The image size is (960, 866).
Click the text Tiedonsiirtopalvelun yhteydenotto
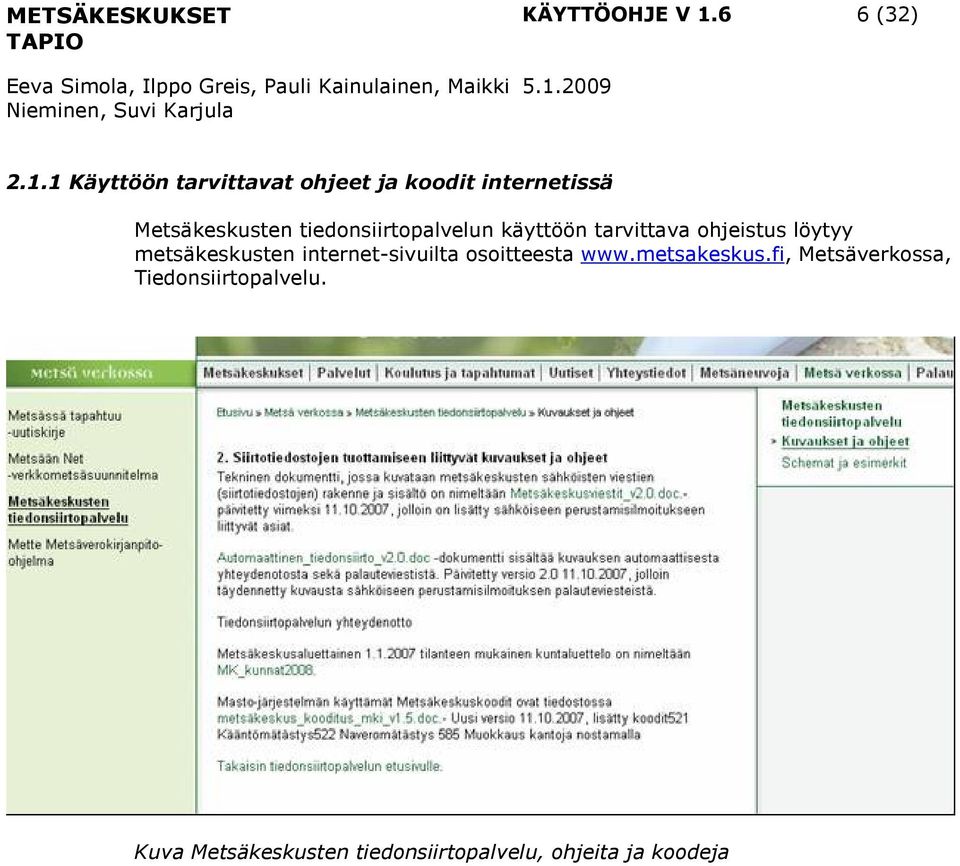(x=315, y=622)
